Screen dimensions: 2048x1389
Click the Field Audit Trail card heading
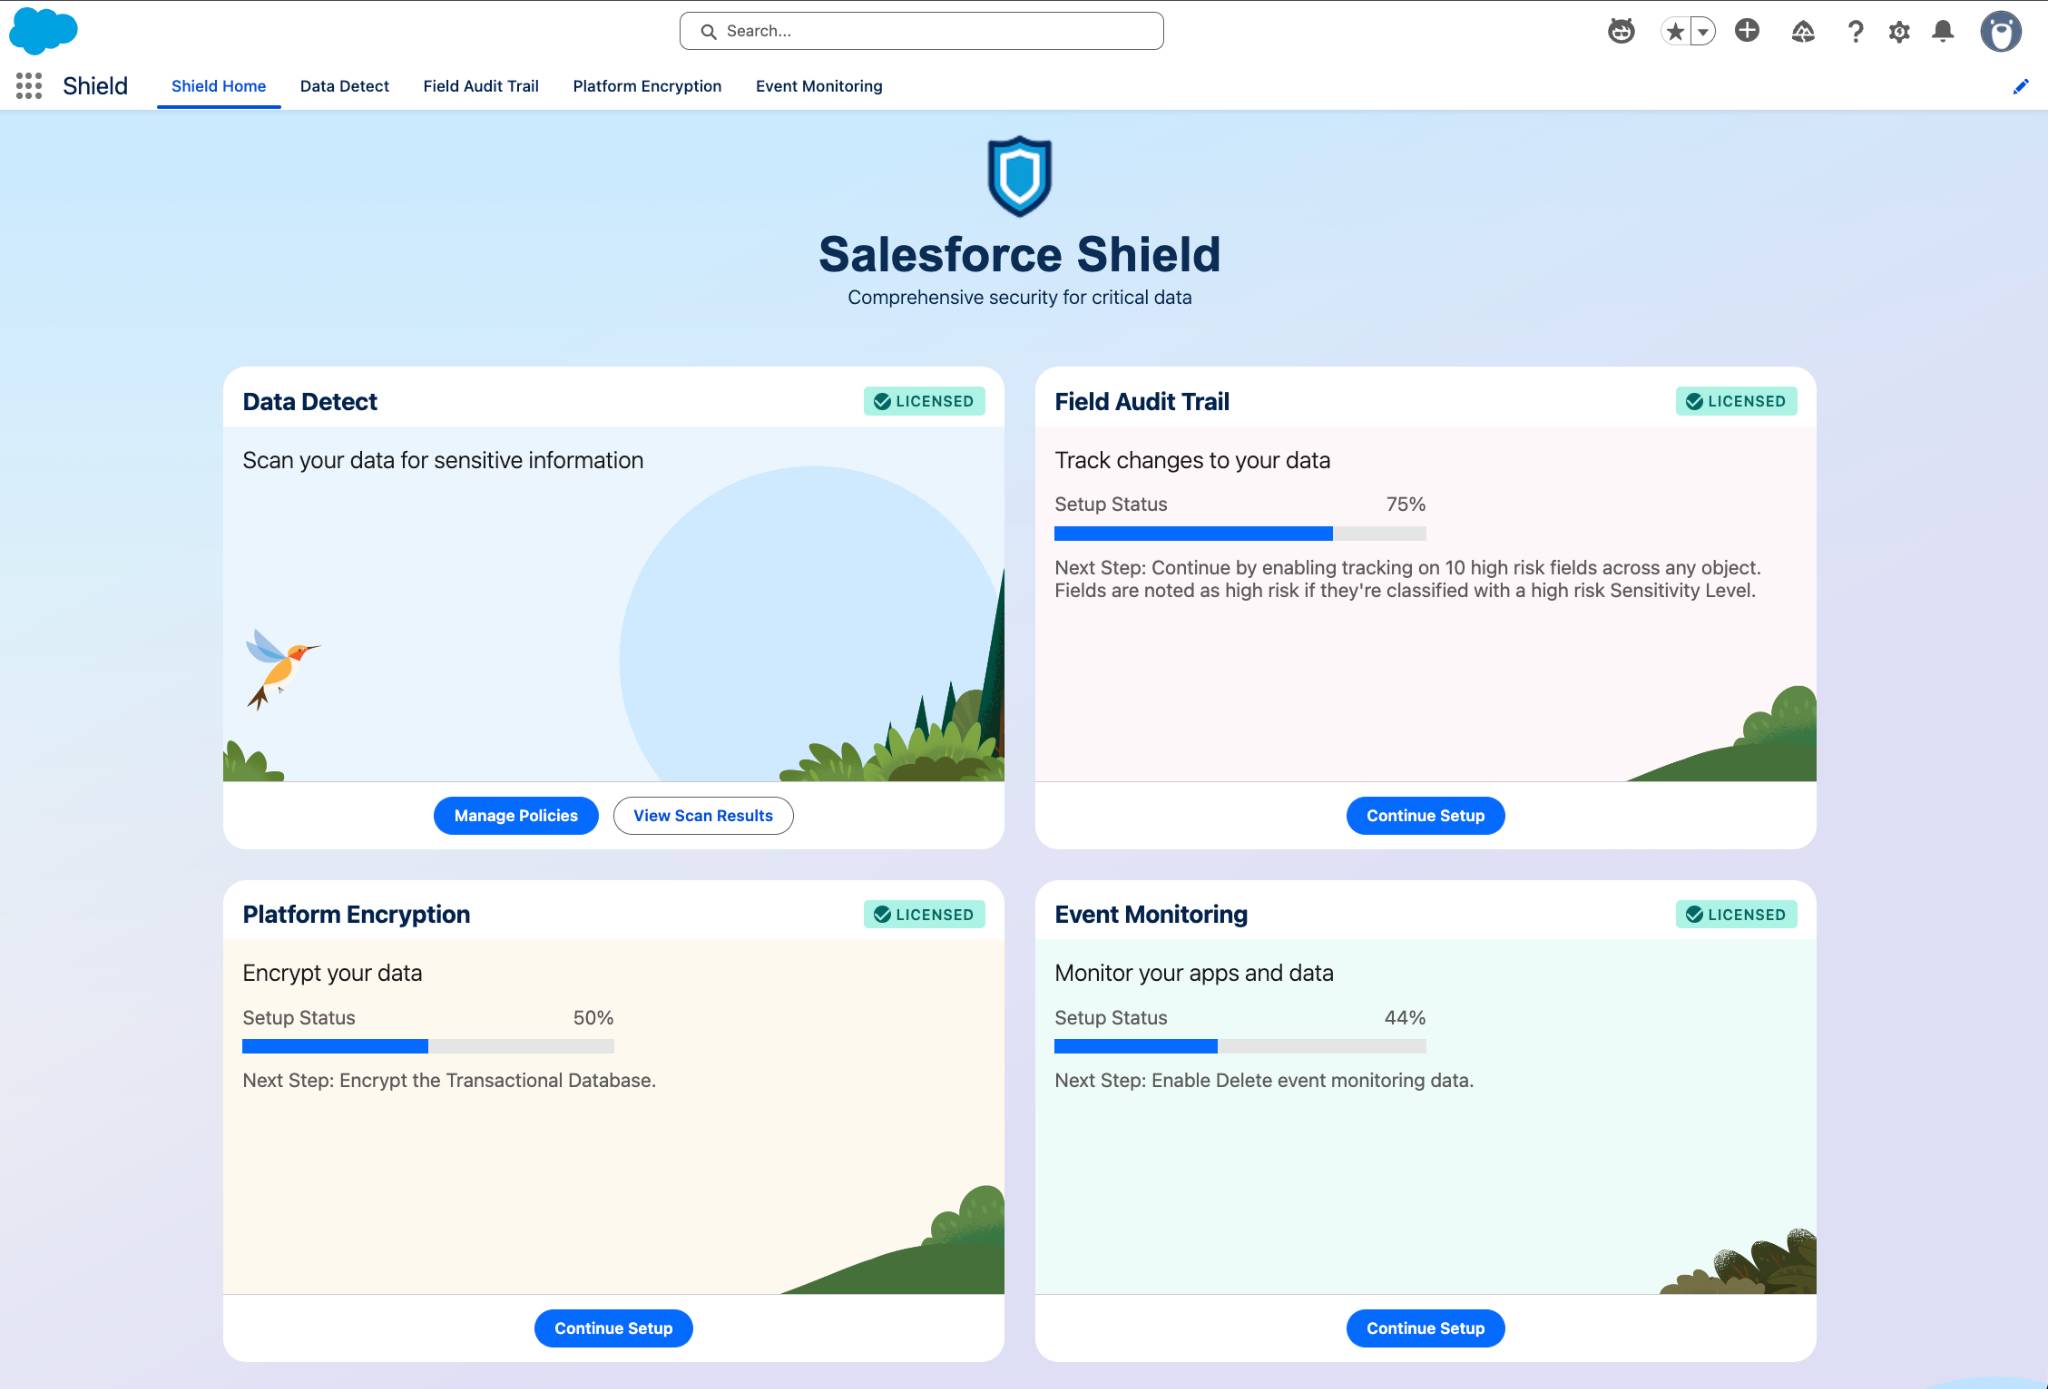click(1142, 402)
